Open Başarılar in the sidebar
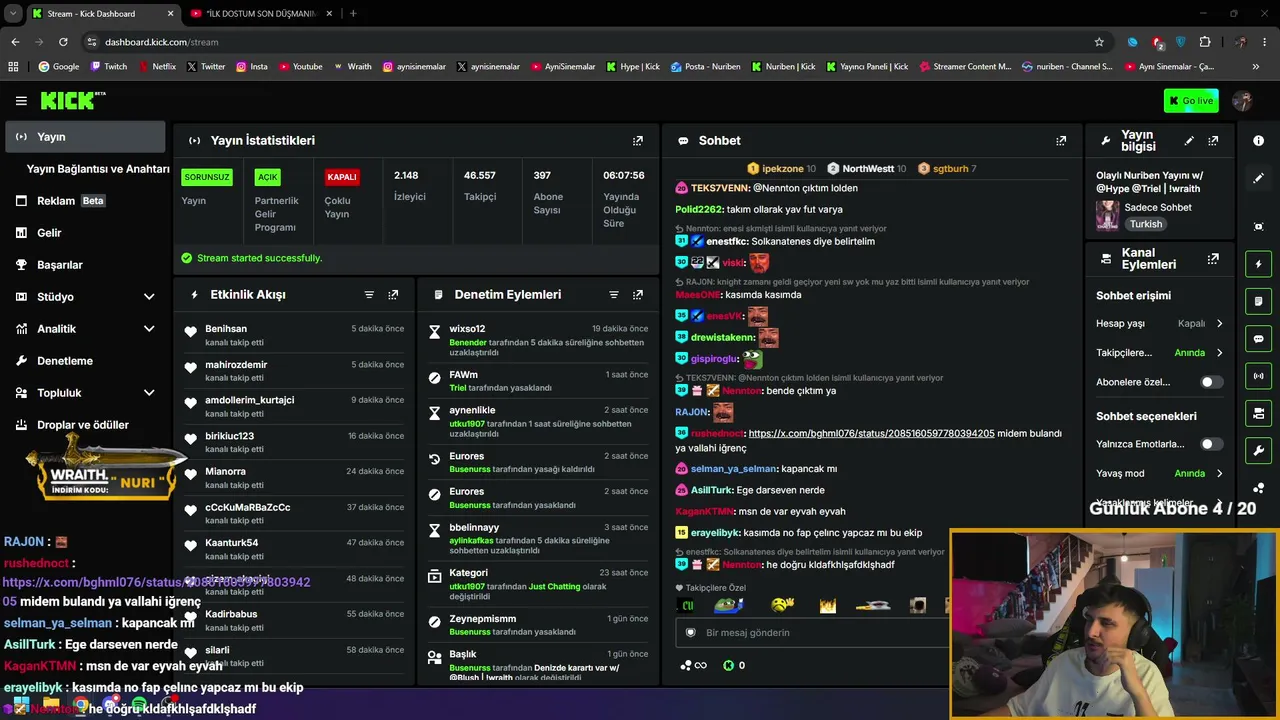Image resolution: width=1280 pixels, height=720 pixels. tap(86, 265)
